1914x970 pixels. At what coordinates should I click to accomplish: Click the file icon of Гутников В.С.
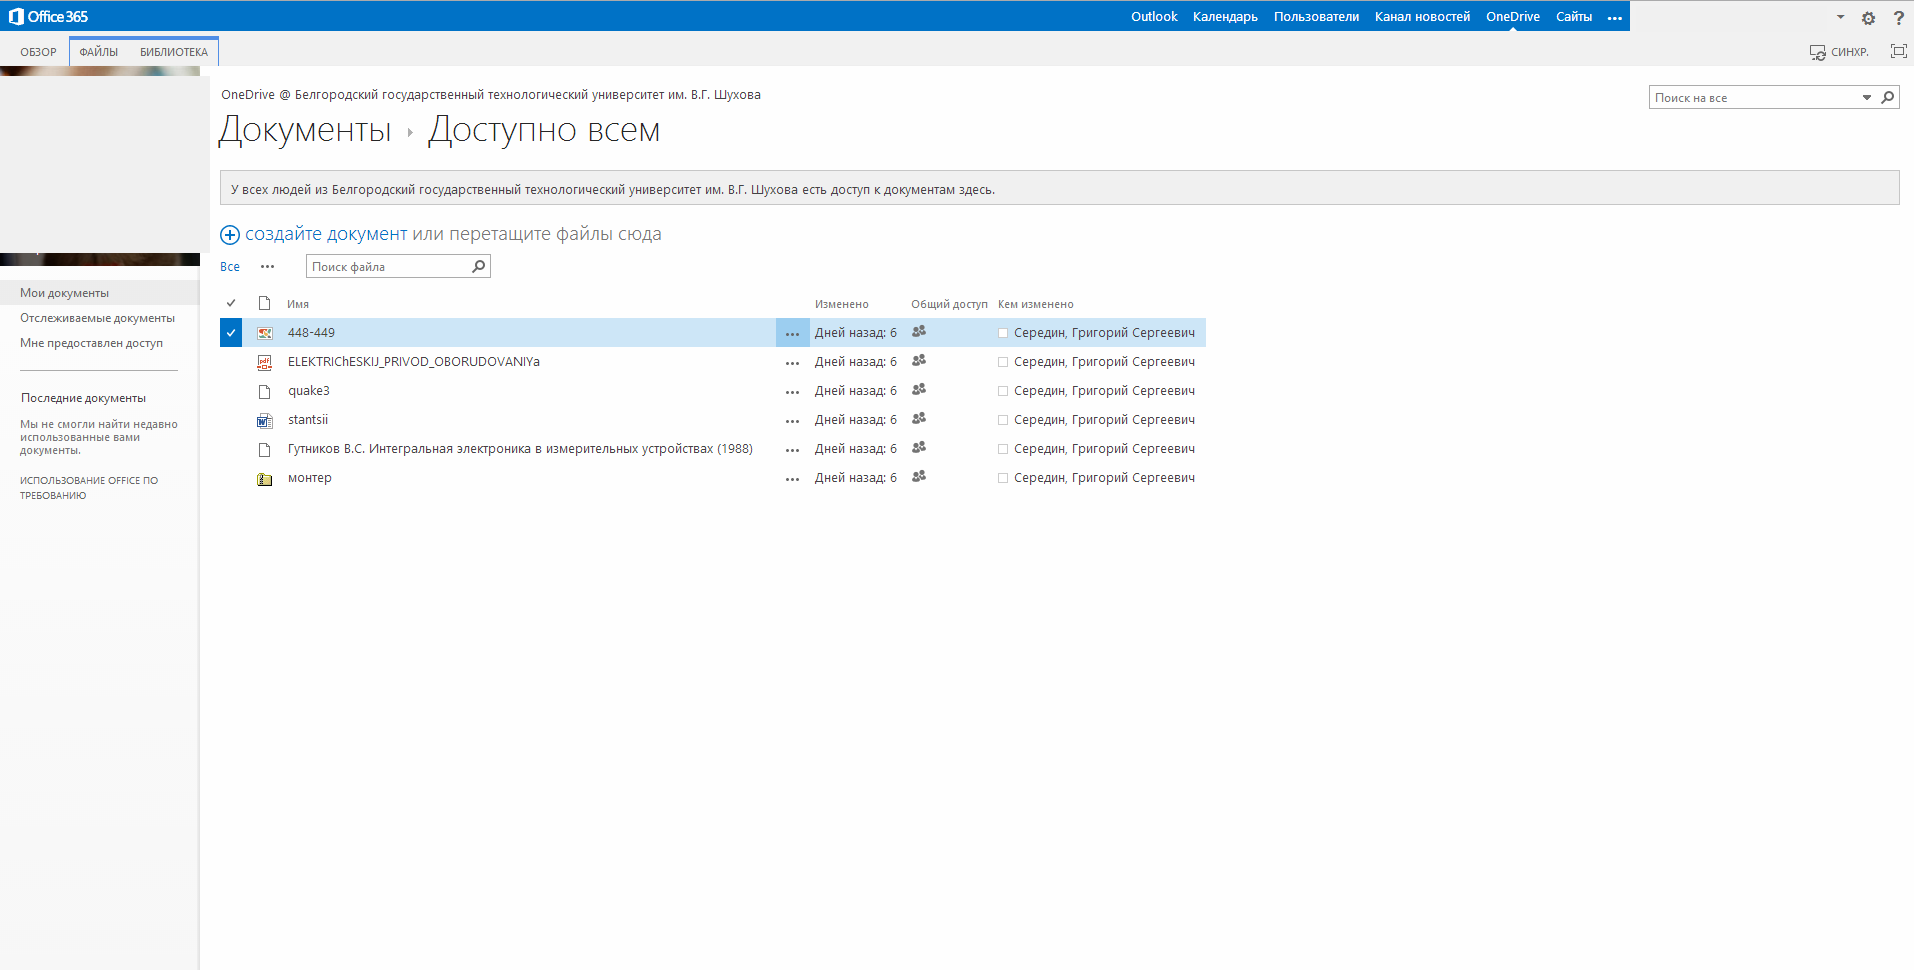tap(265, 449)
